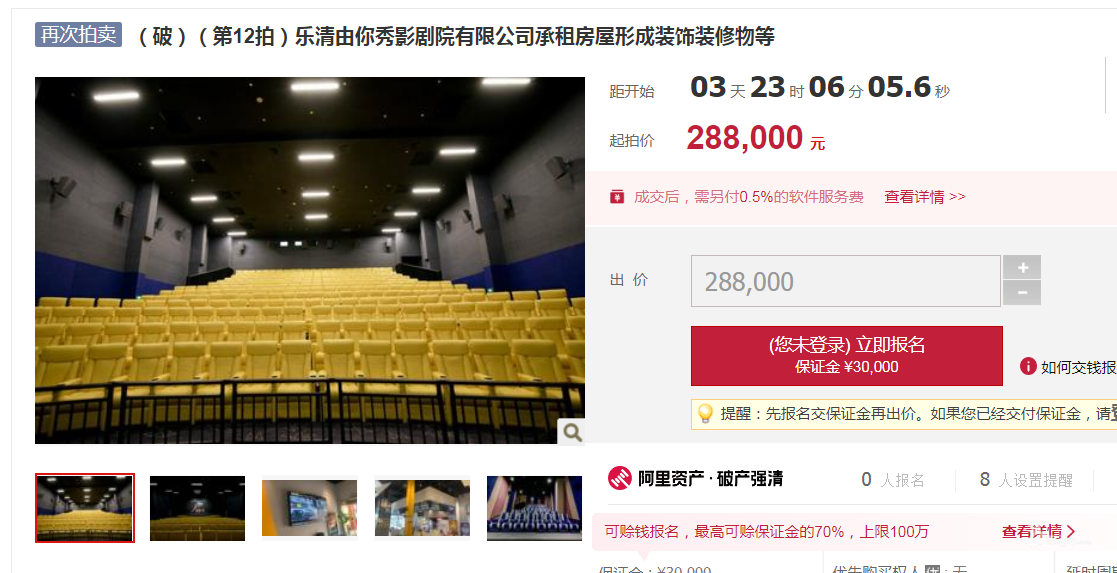Open 查看详情 link for deposit loan offer
The width and height of the screenshot is (1117, 573).
coord(1039,532)
